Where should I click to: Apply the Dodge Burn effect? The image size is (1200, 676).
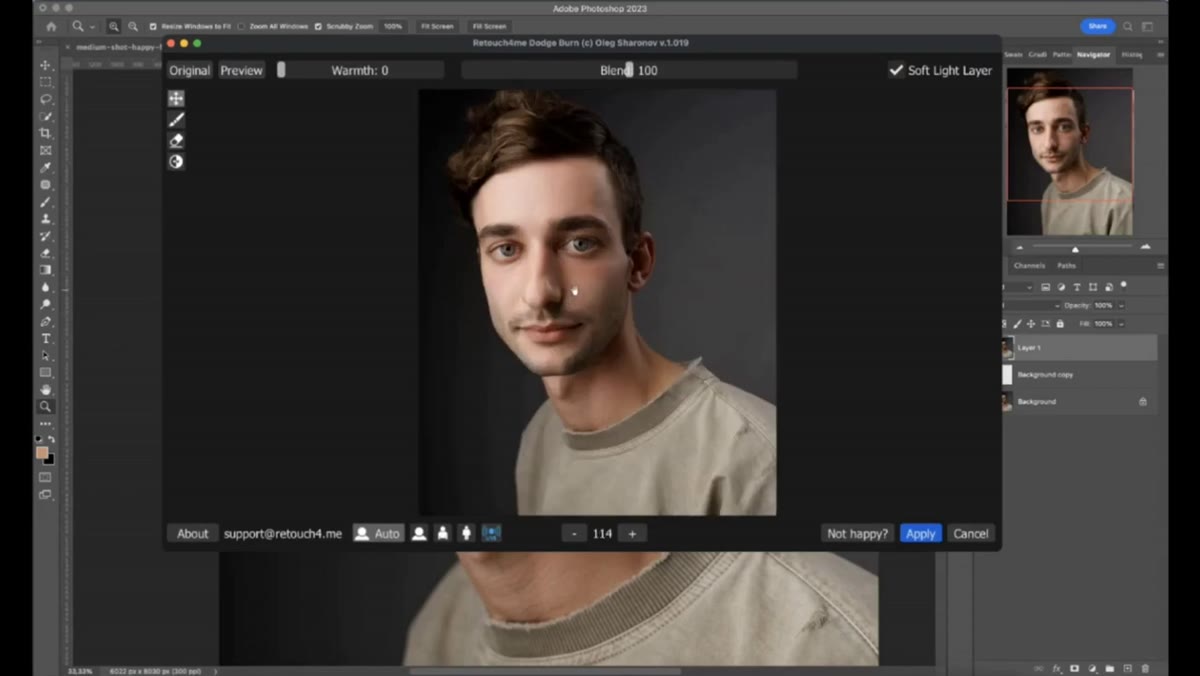pos(920,533)
